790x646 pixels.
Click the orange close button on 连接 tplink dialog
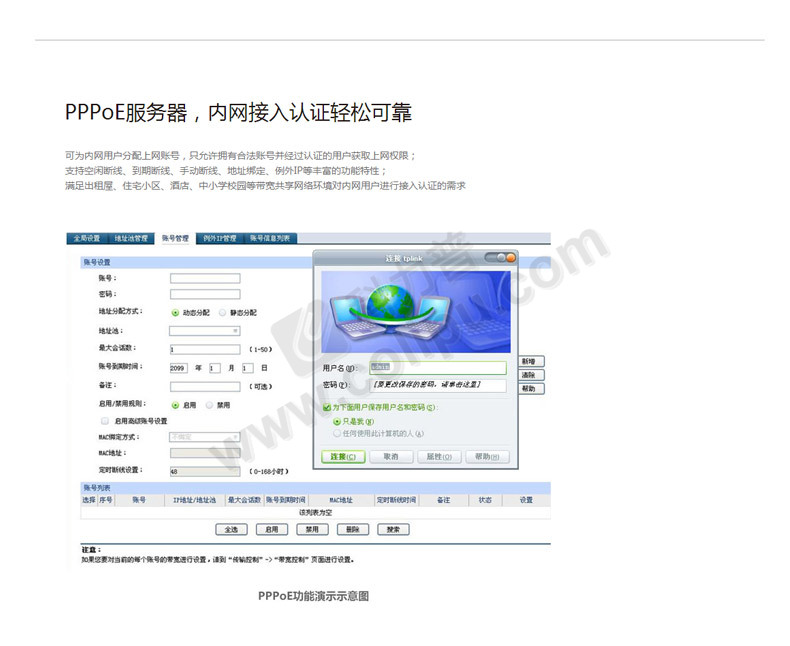[509, 258]
